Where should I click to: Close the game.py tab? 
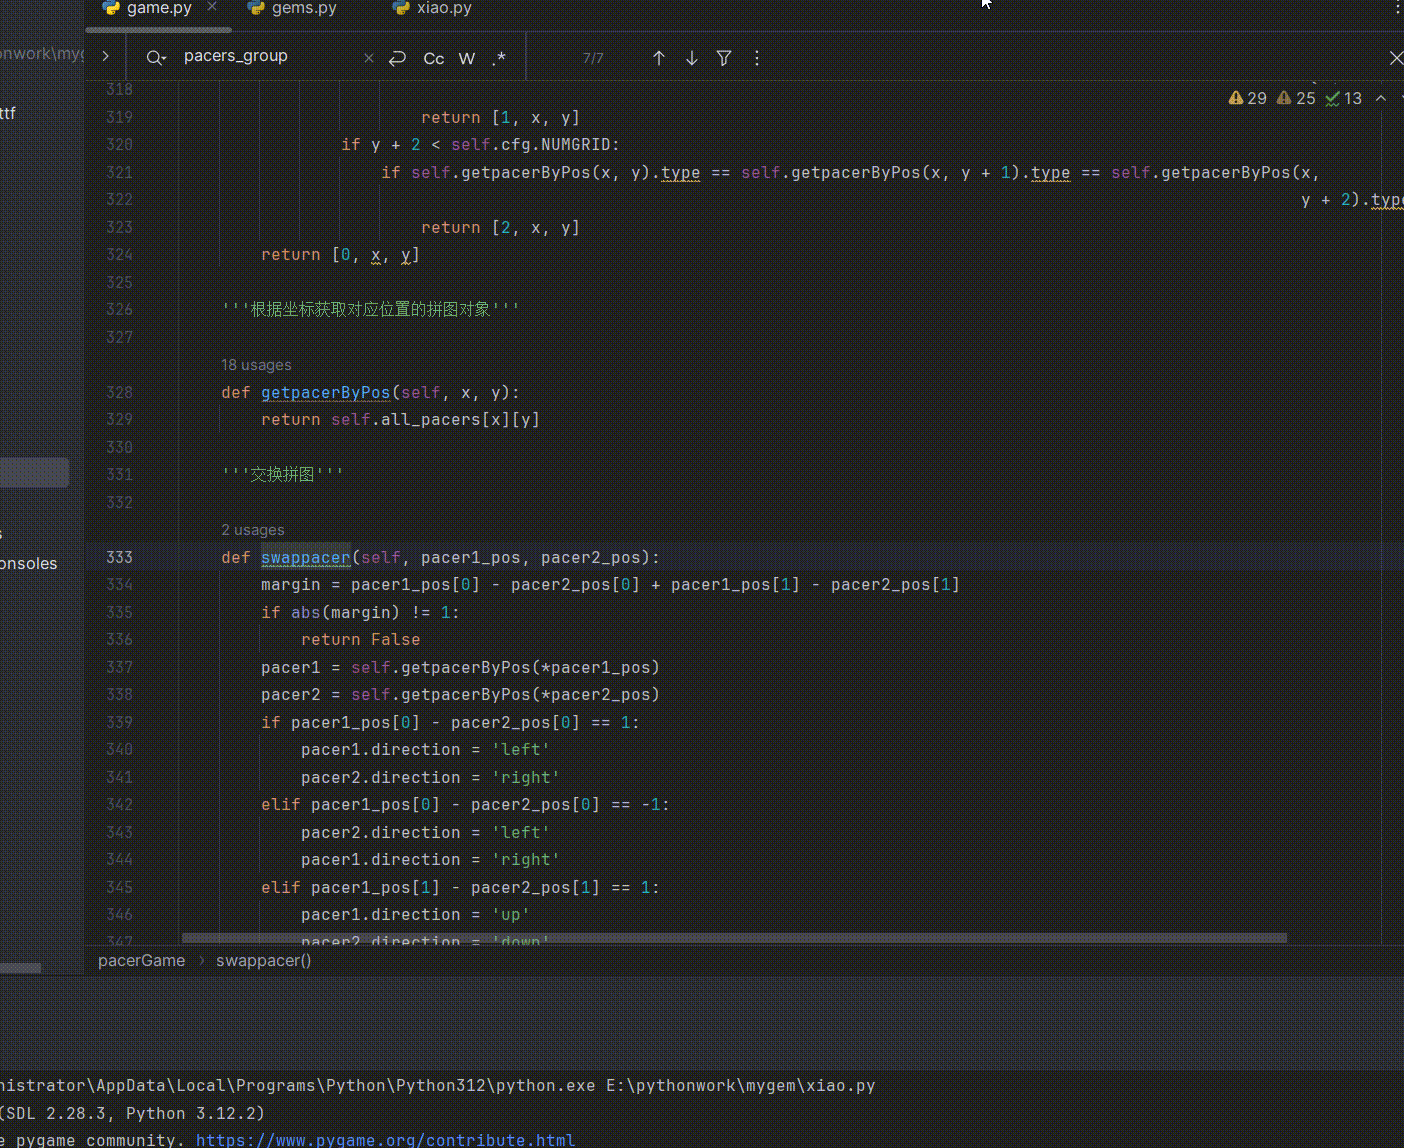coord(212,7)
